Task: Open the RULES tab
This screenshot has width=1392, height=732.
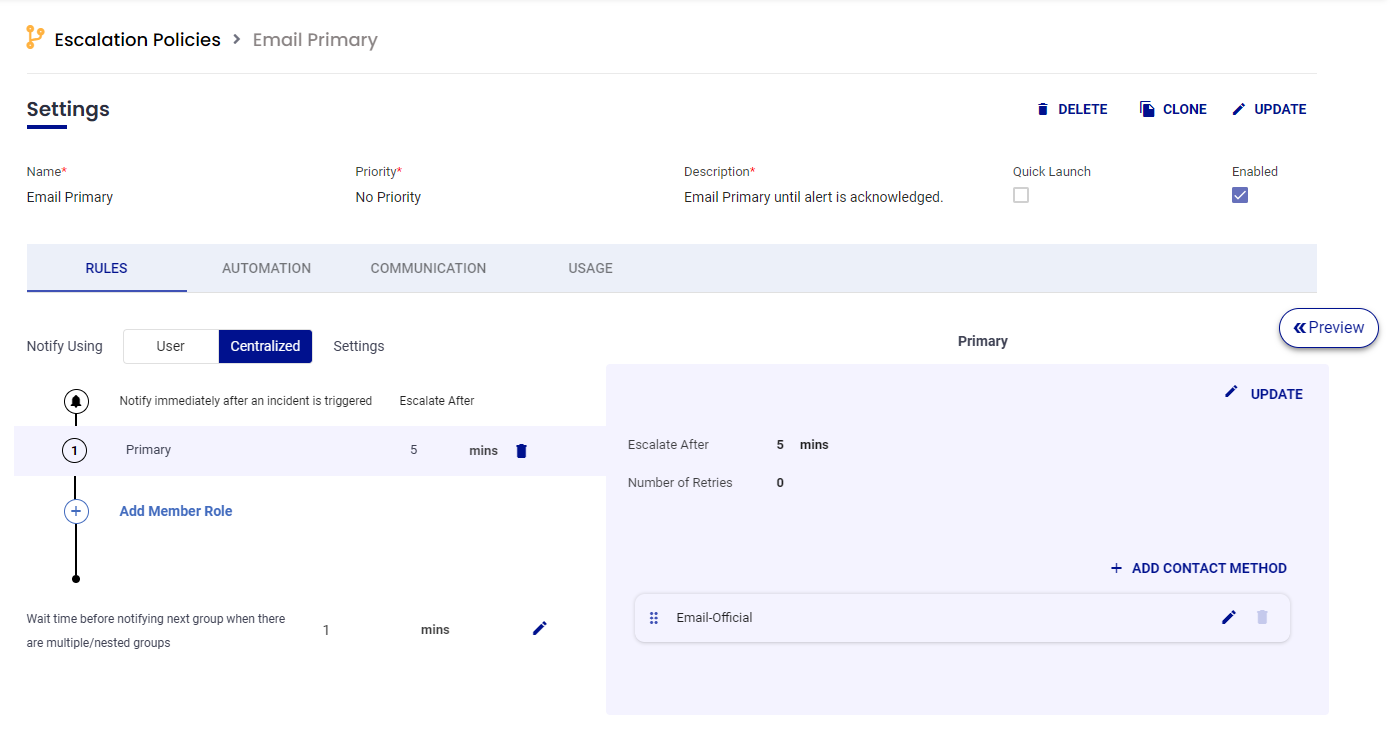Action: 107,268
